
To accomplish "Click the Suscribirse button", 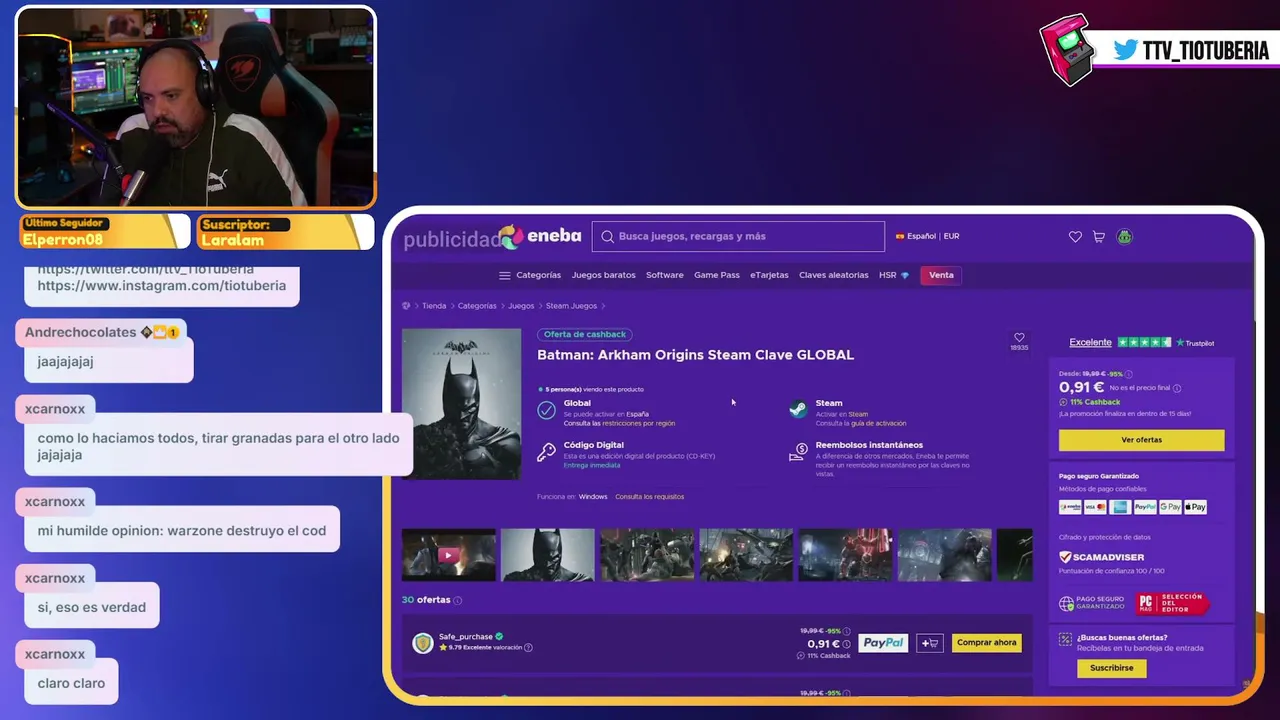I will coord(1112,668).
